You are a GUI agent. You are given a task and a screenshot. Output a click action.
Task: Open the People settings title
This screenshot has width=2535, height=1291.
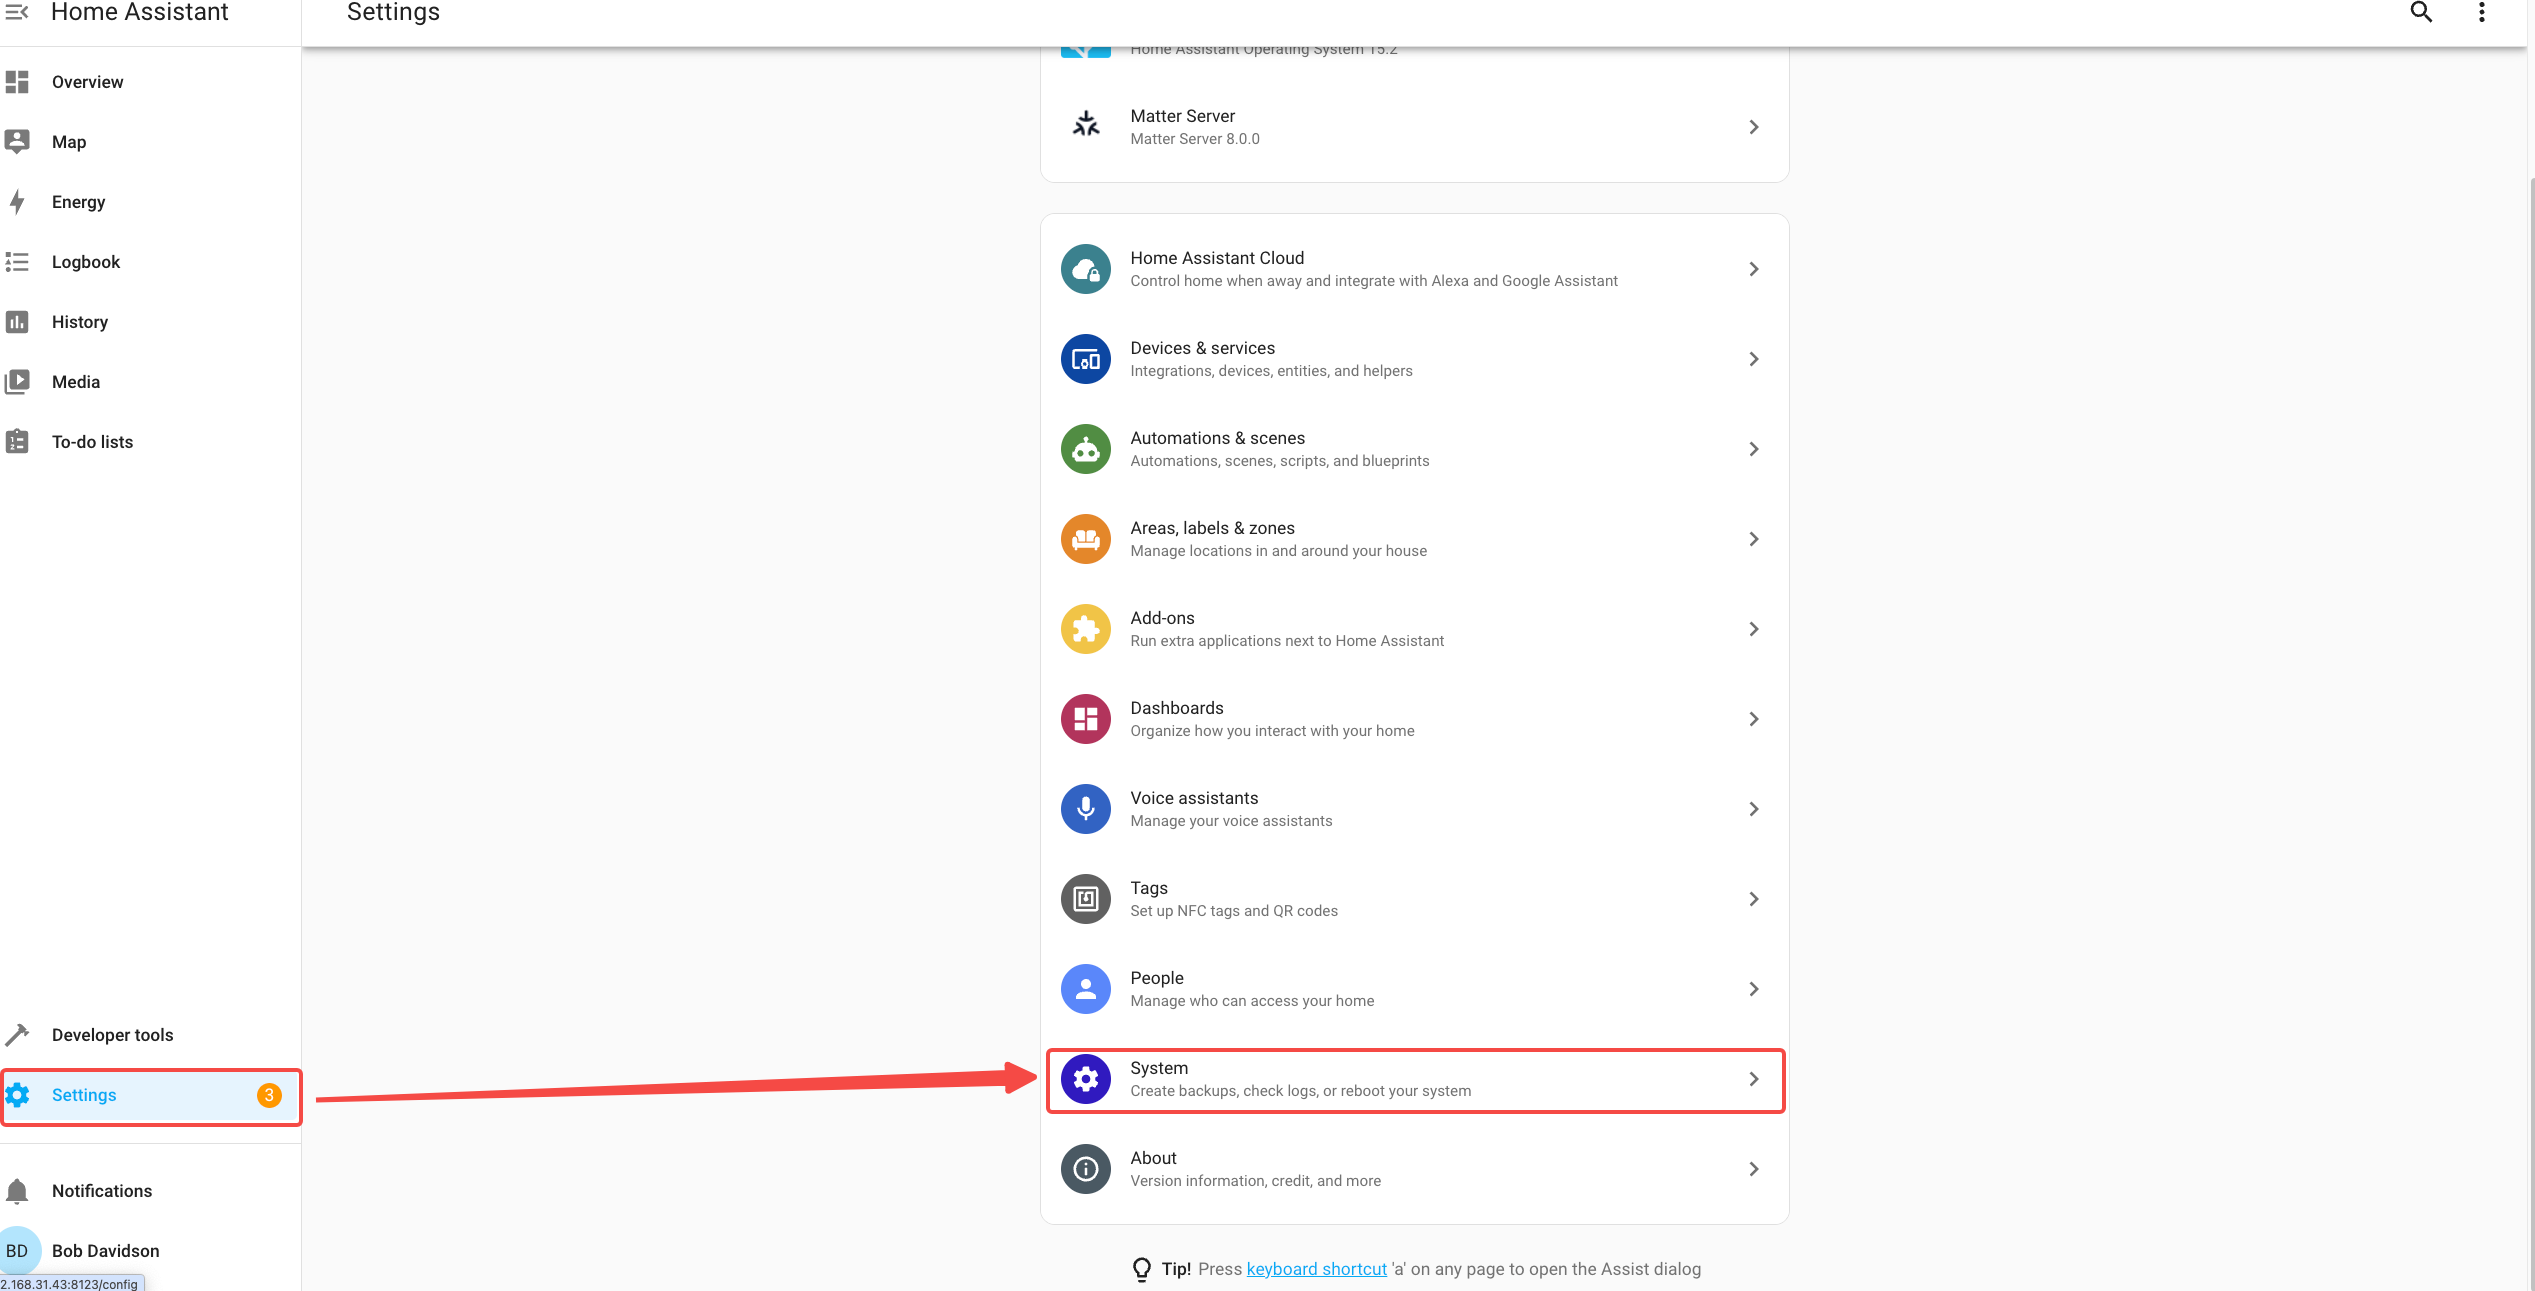point(1157,978)
